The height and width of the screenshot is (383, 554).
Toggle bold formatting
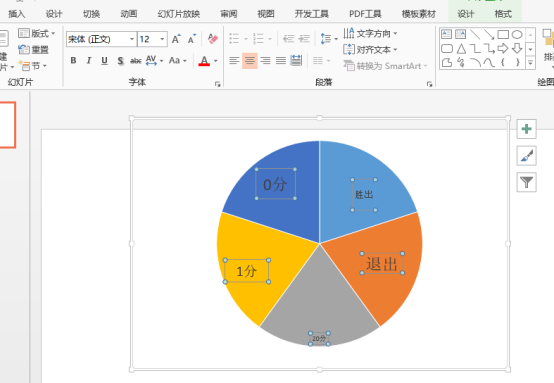[x=73, y=61]
